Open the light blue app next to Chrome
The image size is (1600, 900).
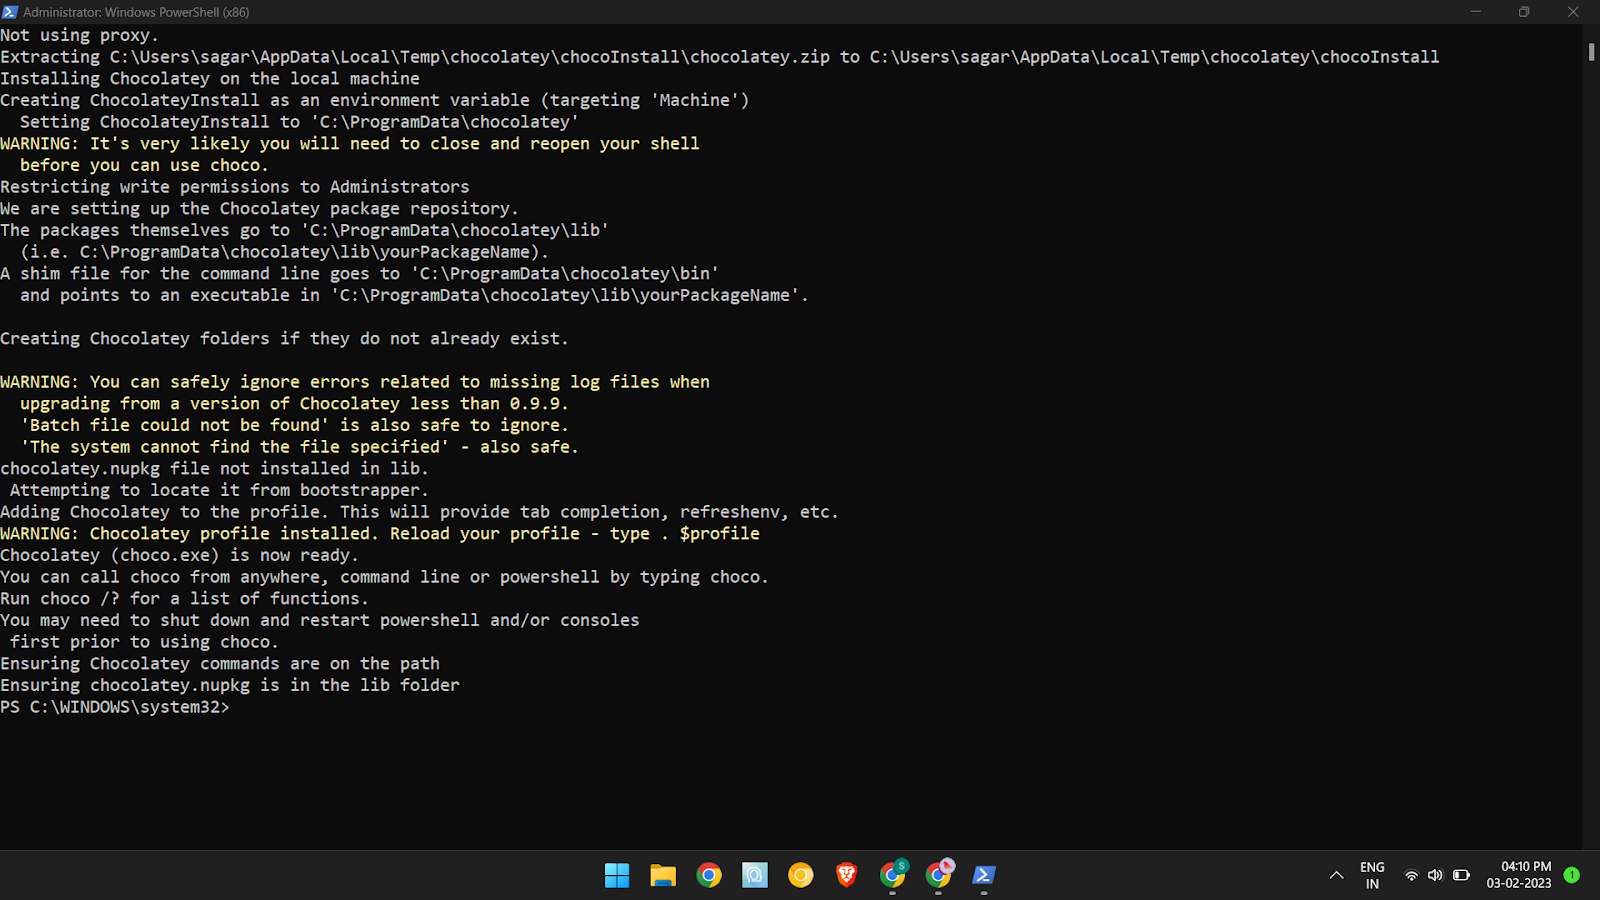pos(755,875)
